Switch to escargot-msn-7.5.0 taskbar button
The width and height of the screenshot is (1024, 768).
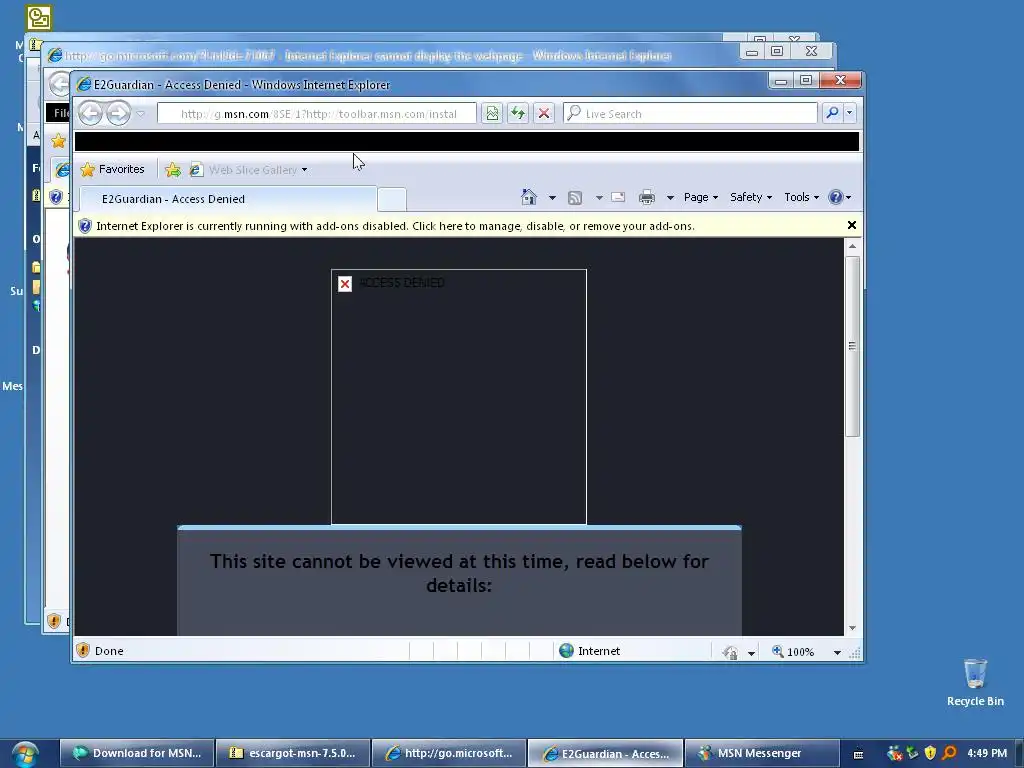[293, 753]
